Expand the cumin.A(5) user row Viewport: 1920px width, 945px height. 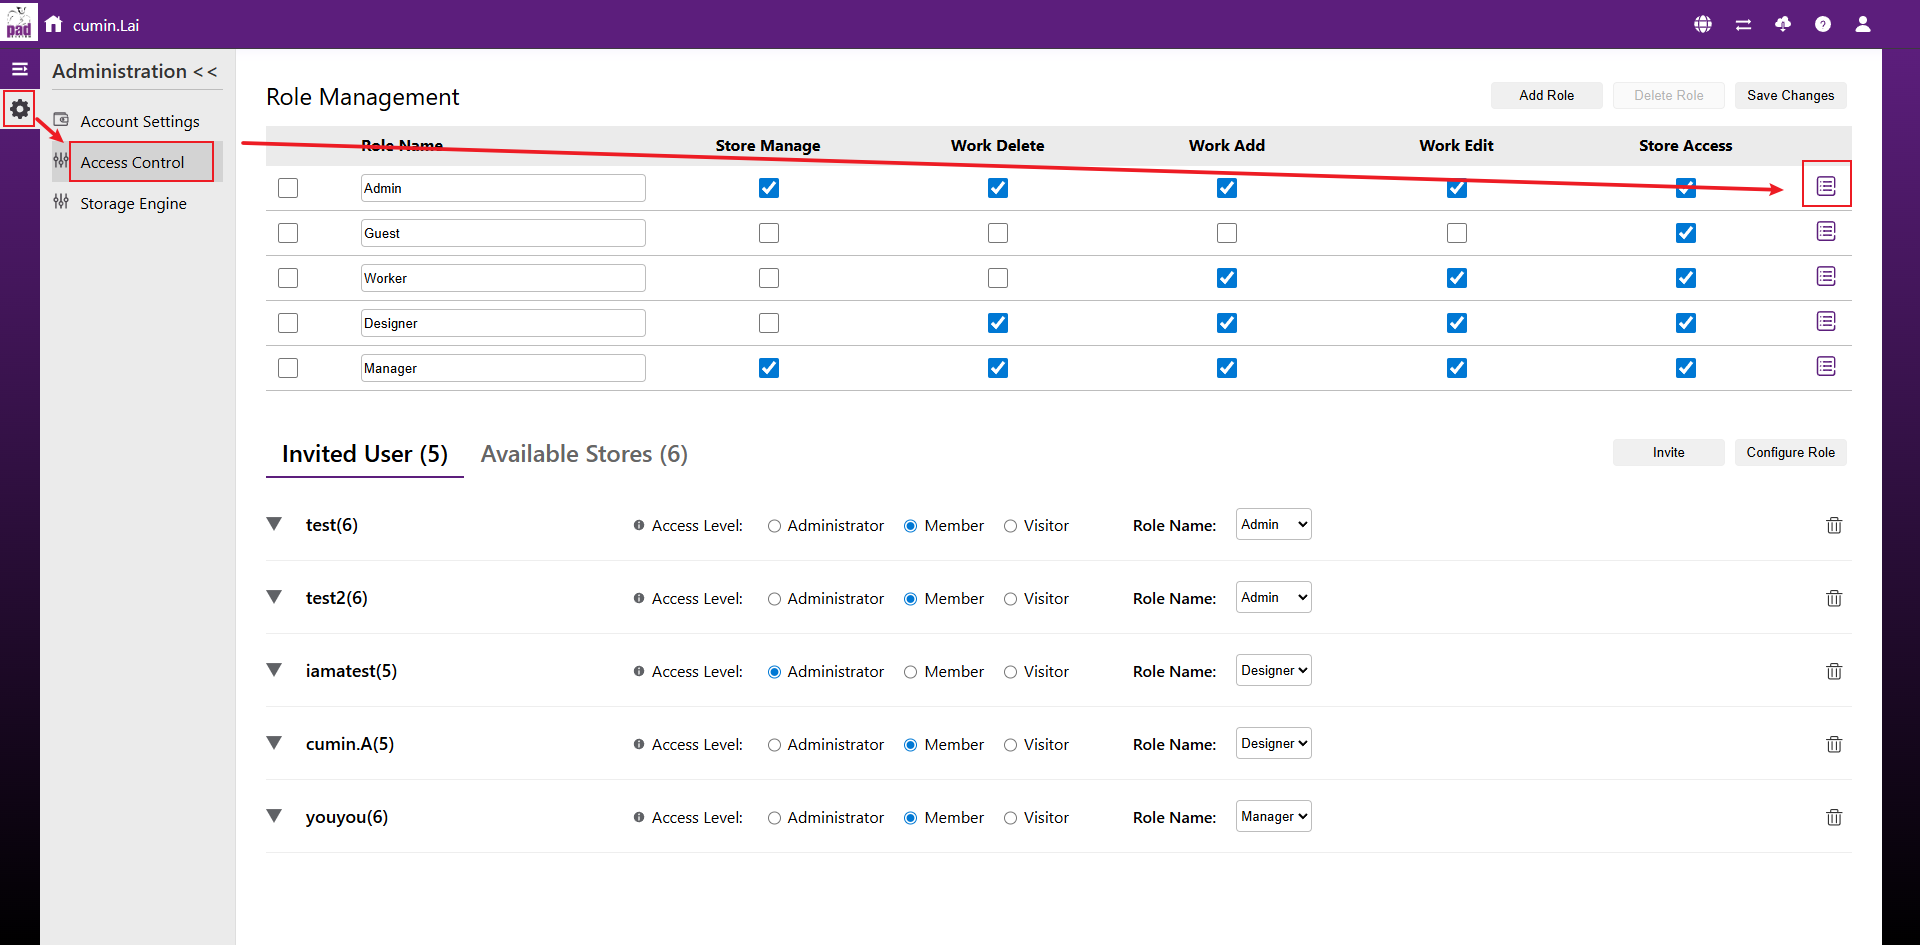[x=274, y=743]
